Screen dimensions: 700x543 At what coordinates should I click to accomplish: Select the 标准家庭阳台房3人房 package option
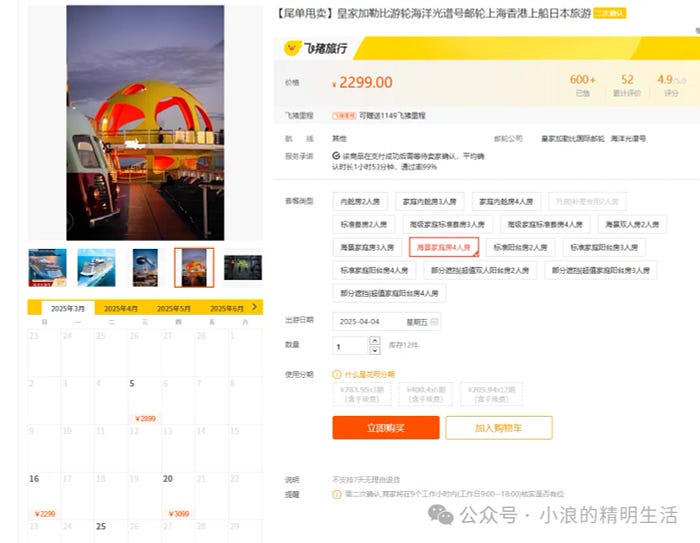[x=604, y=247]
